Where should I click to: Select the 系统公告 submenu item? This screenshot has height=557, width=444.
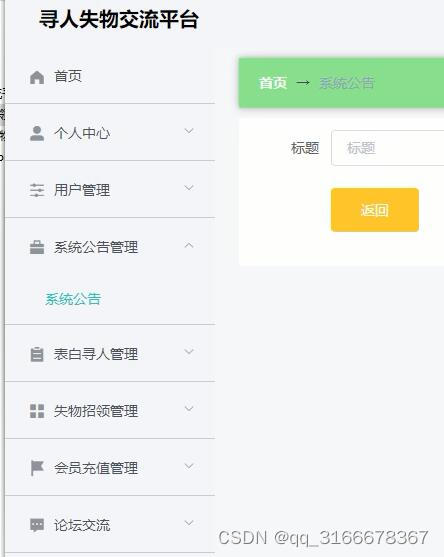click(x=73, y=299)
